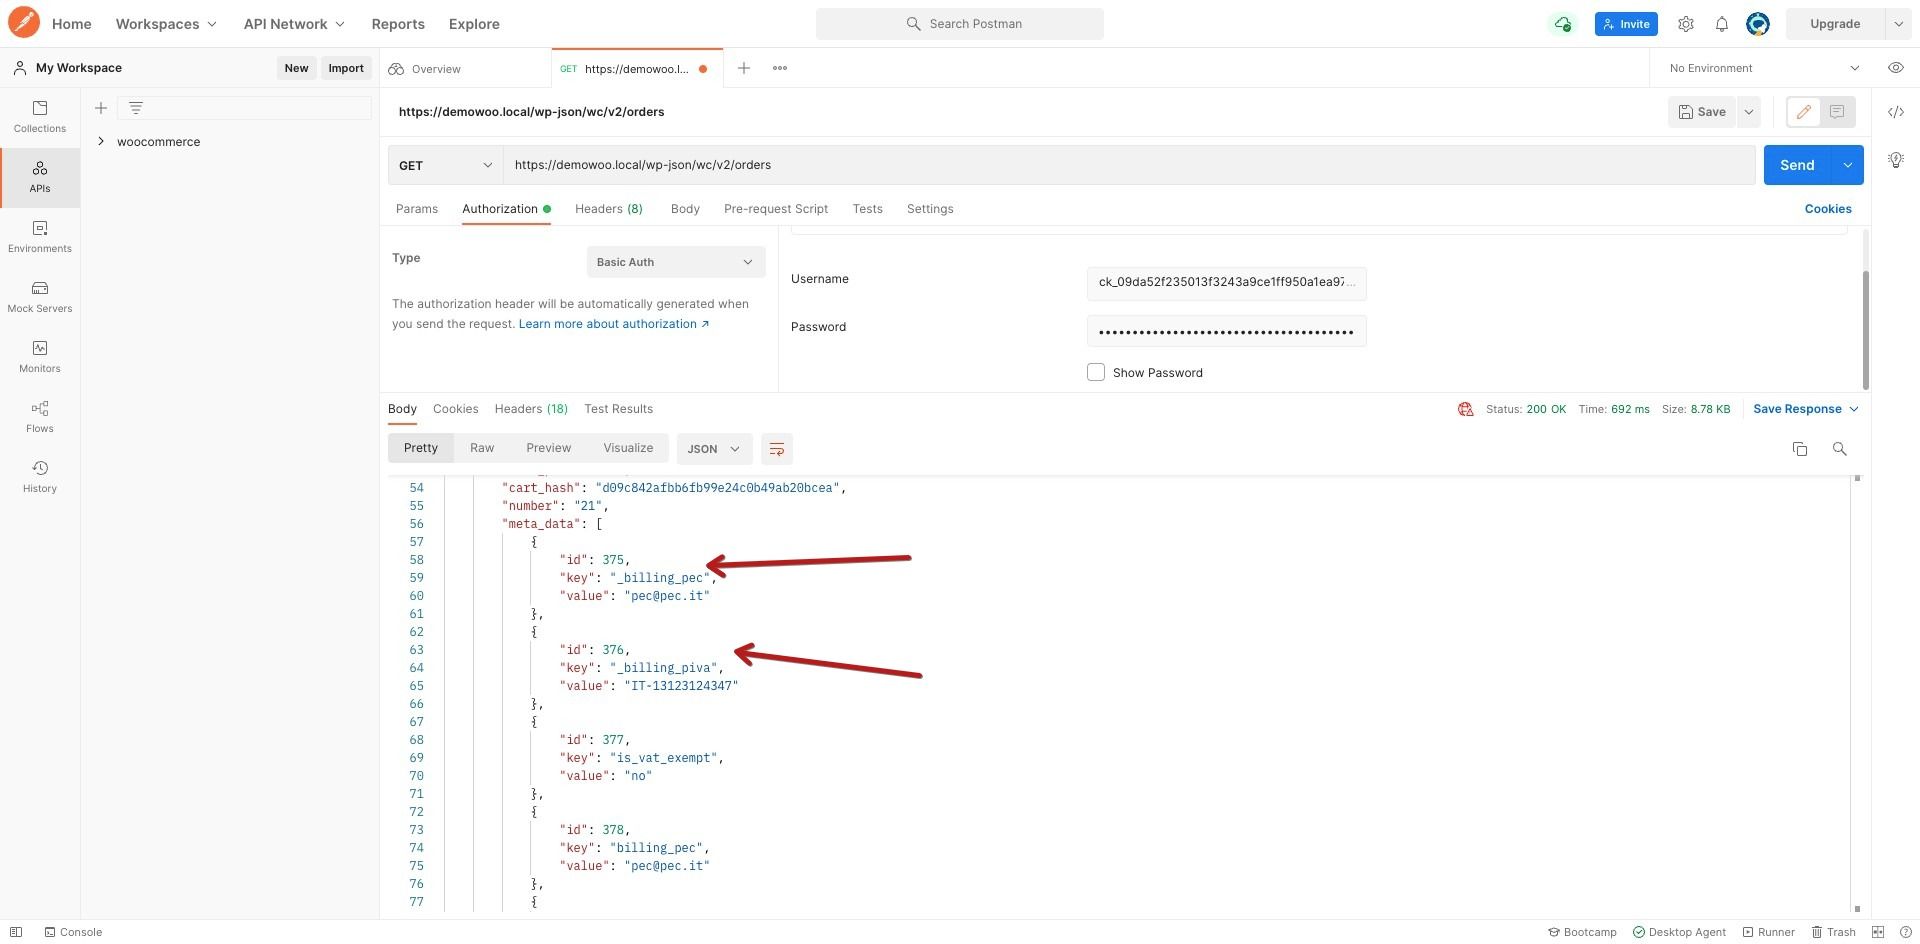The image size is (1920, 944).
Task: Open Monitors in the sidebar
Action: click(40, 357)
